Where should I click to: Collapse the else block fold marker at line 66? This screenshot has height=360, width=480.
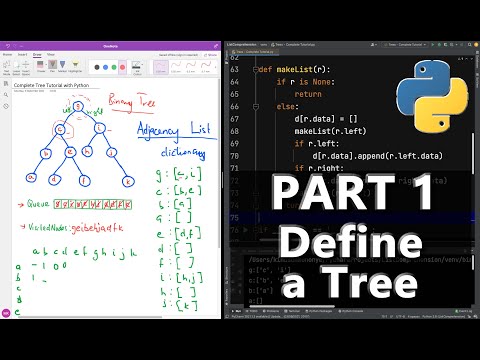coord(256,107)
